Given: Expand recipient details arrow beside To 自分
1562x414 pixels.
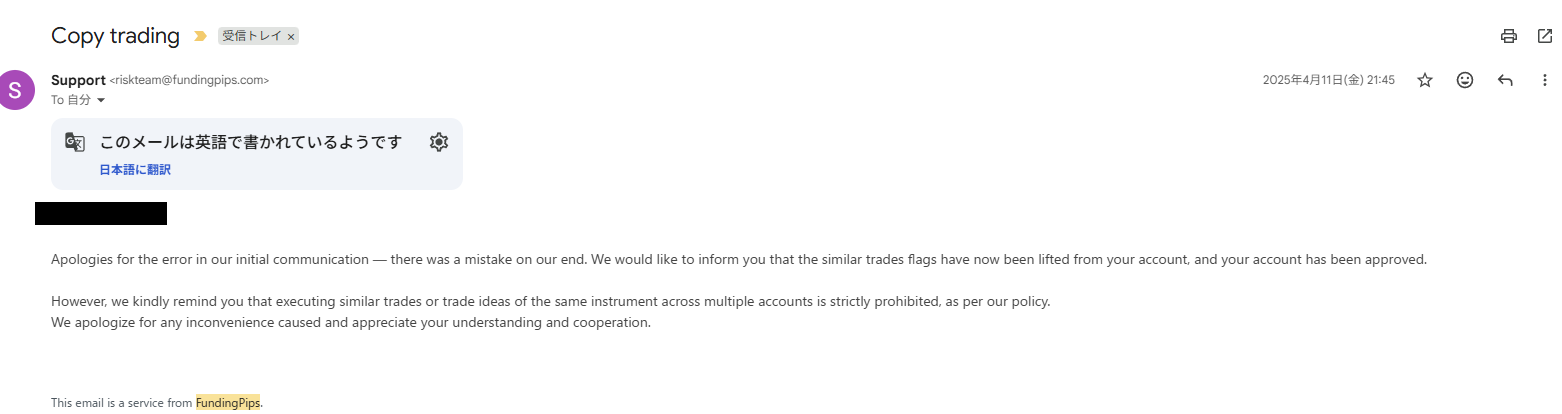Looking at the screenshot, I should [x=101, y=100].
